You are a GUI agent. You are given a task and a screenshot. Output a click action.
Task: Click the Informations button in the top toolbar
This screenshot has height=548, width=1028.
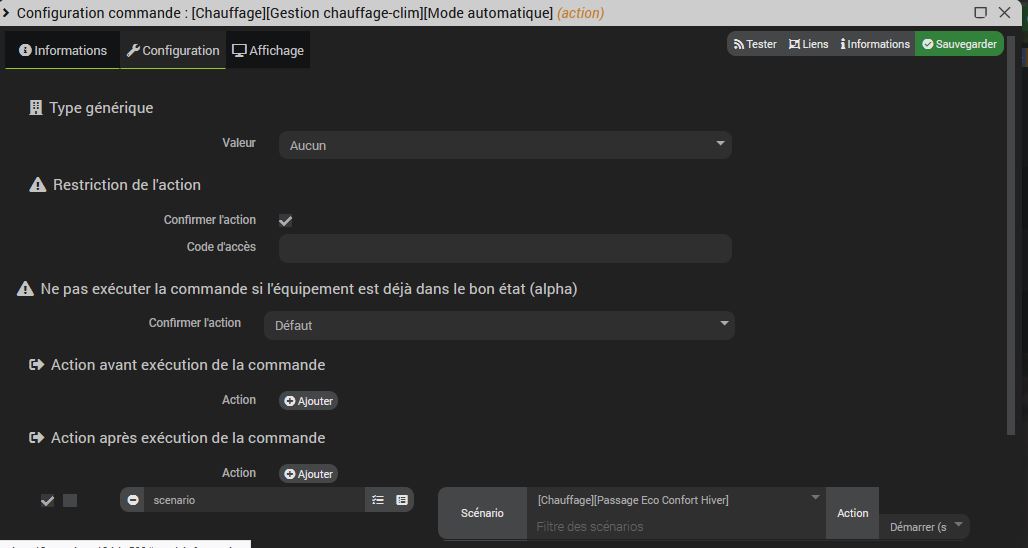[x=875, y=44]
